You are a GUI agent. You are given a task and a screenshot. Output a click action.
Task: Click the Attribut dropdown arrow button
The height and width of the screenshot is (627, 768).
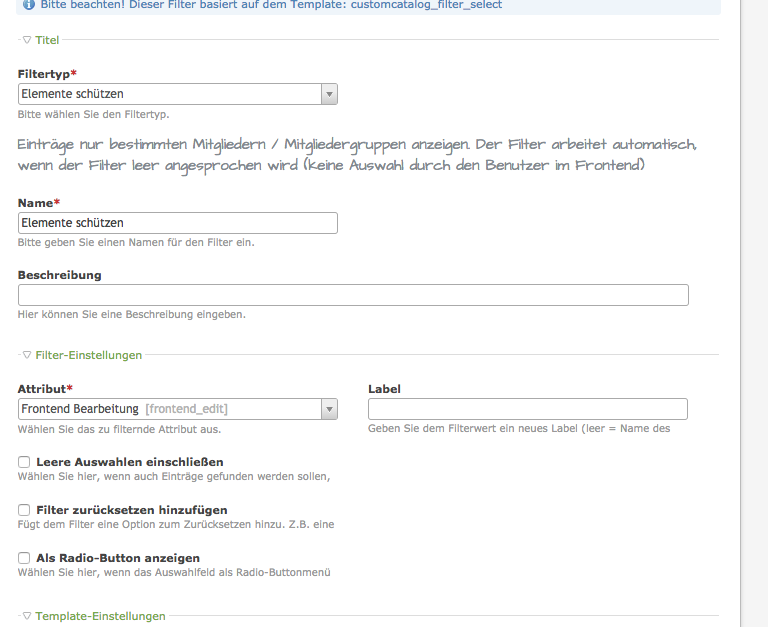point(329,409)
